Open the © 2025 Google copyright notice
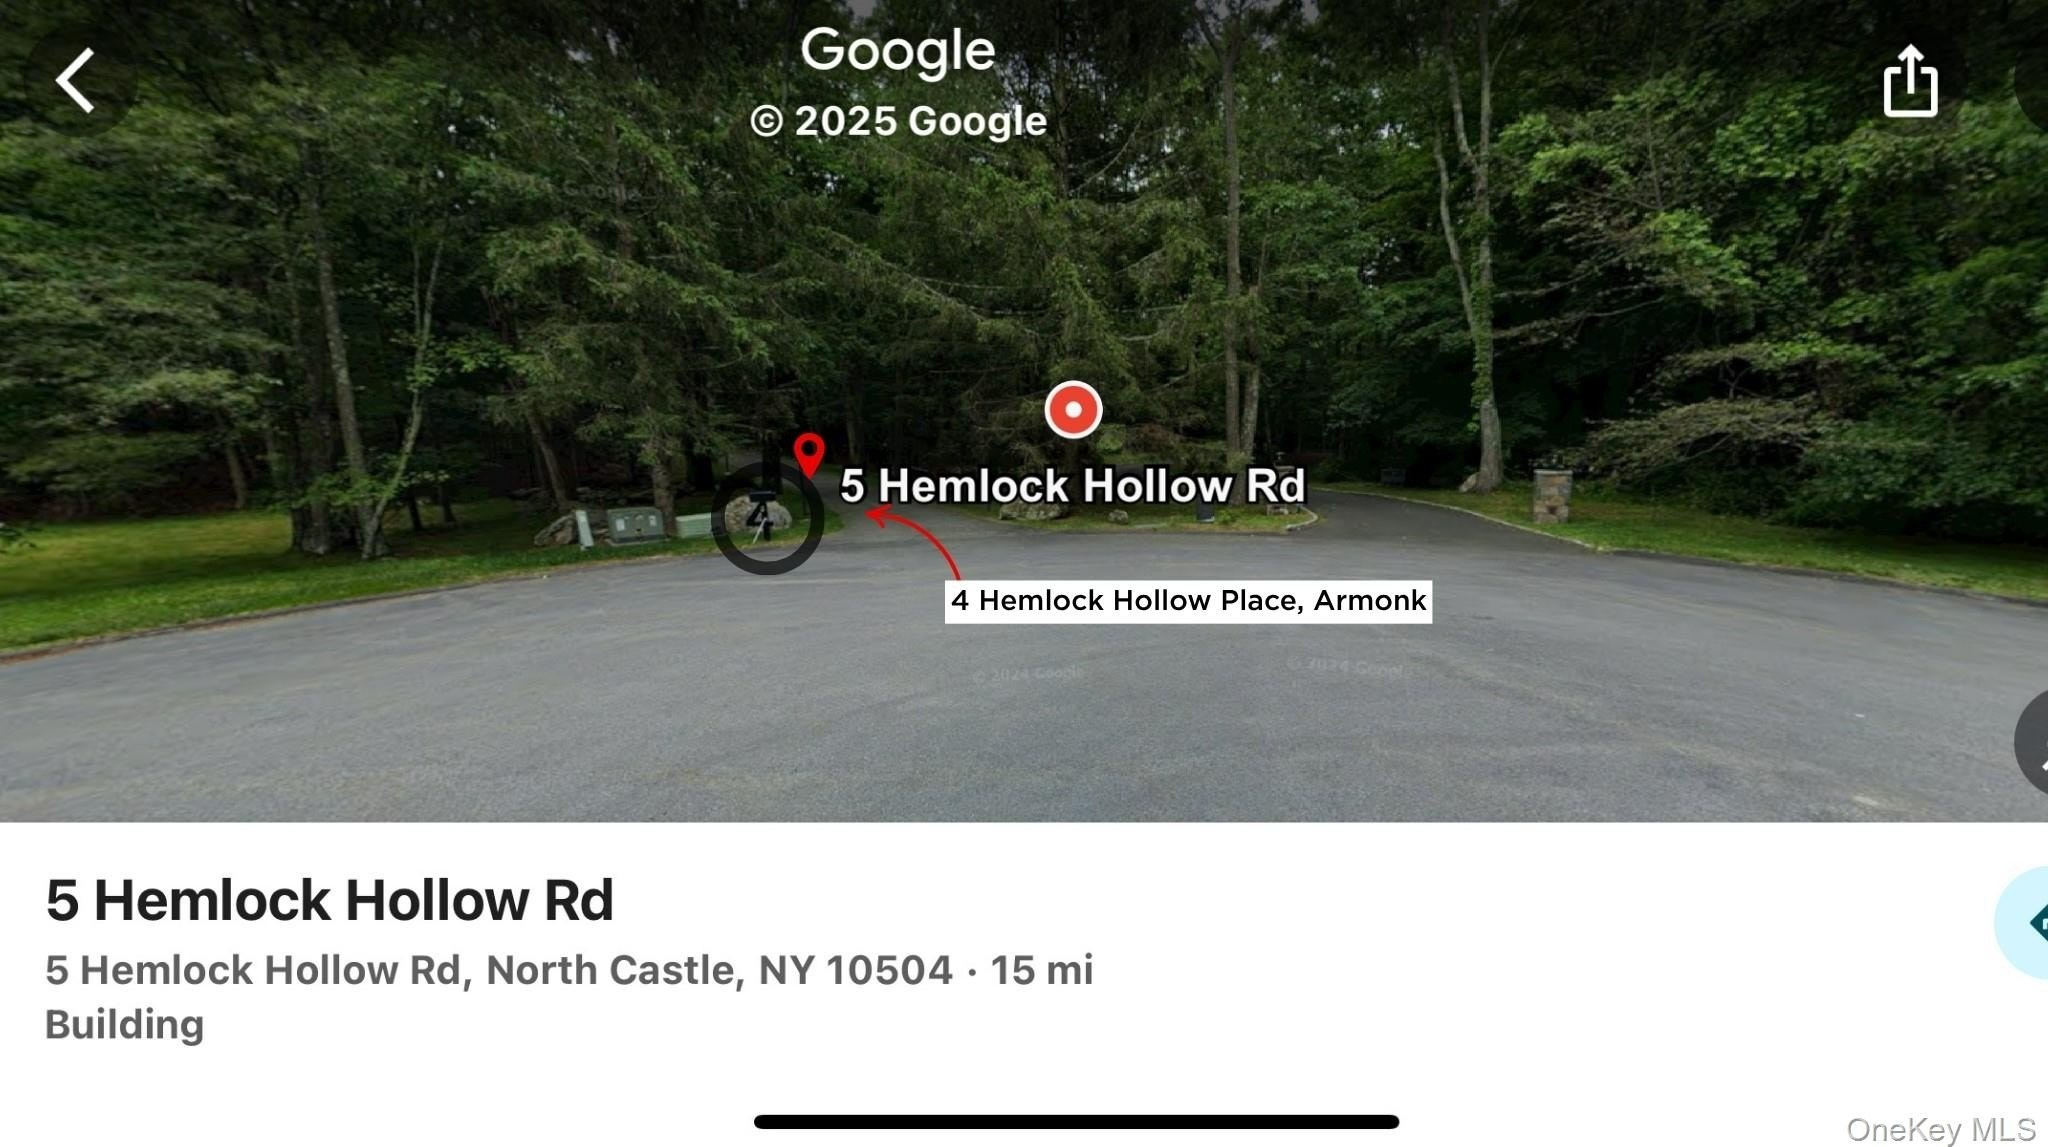The image size is (2048, 1147). [x=898, y=121]
